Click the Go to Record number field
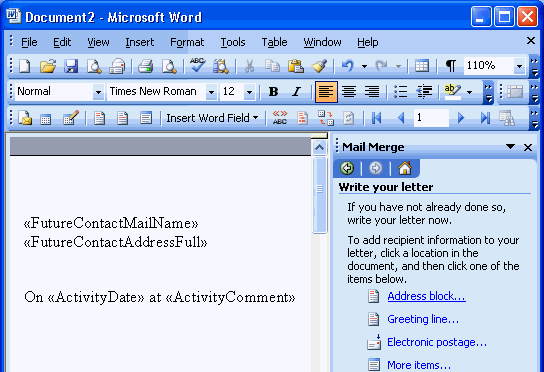Image resolution: width=544 pixels, height=372 pixels. coord(431,118)
